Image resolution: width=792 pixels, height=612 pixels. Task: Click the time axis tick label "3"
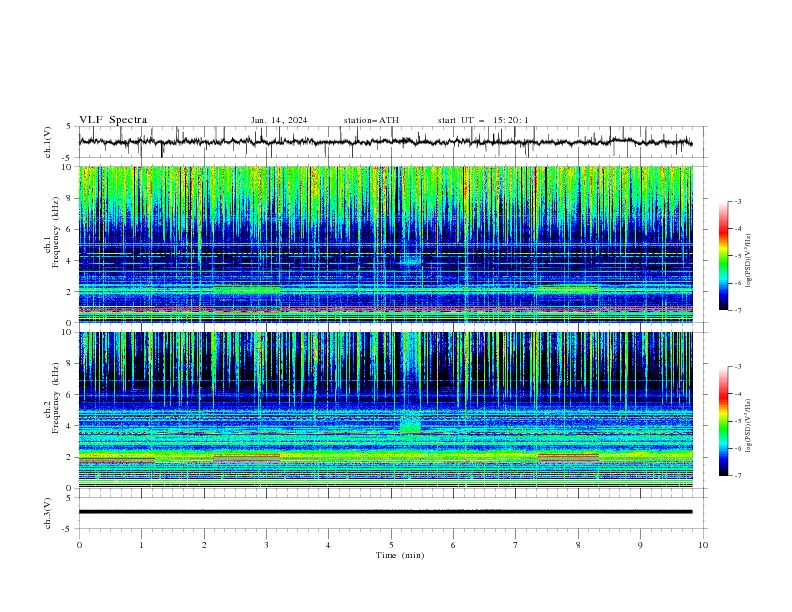coord(266,545)
